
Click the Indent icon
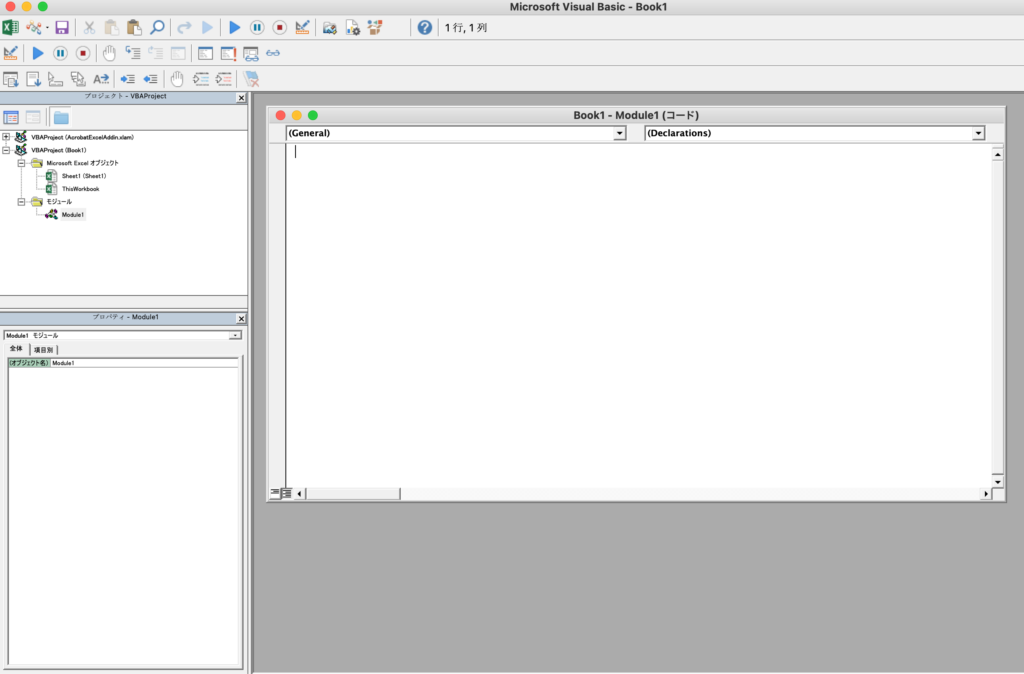127,79
